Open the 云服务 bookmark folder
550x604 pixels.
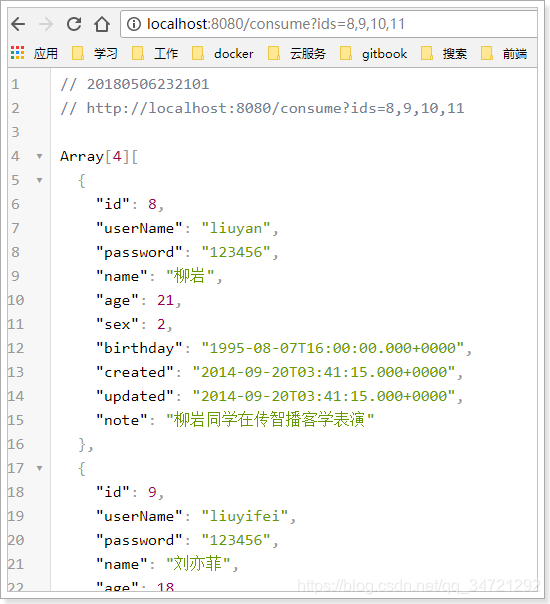tap(297, 53)
